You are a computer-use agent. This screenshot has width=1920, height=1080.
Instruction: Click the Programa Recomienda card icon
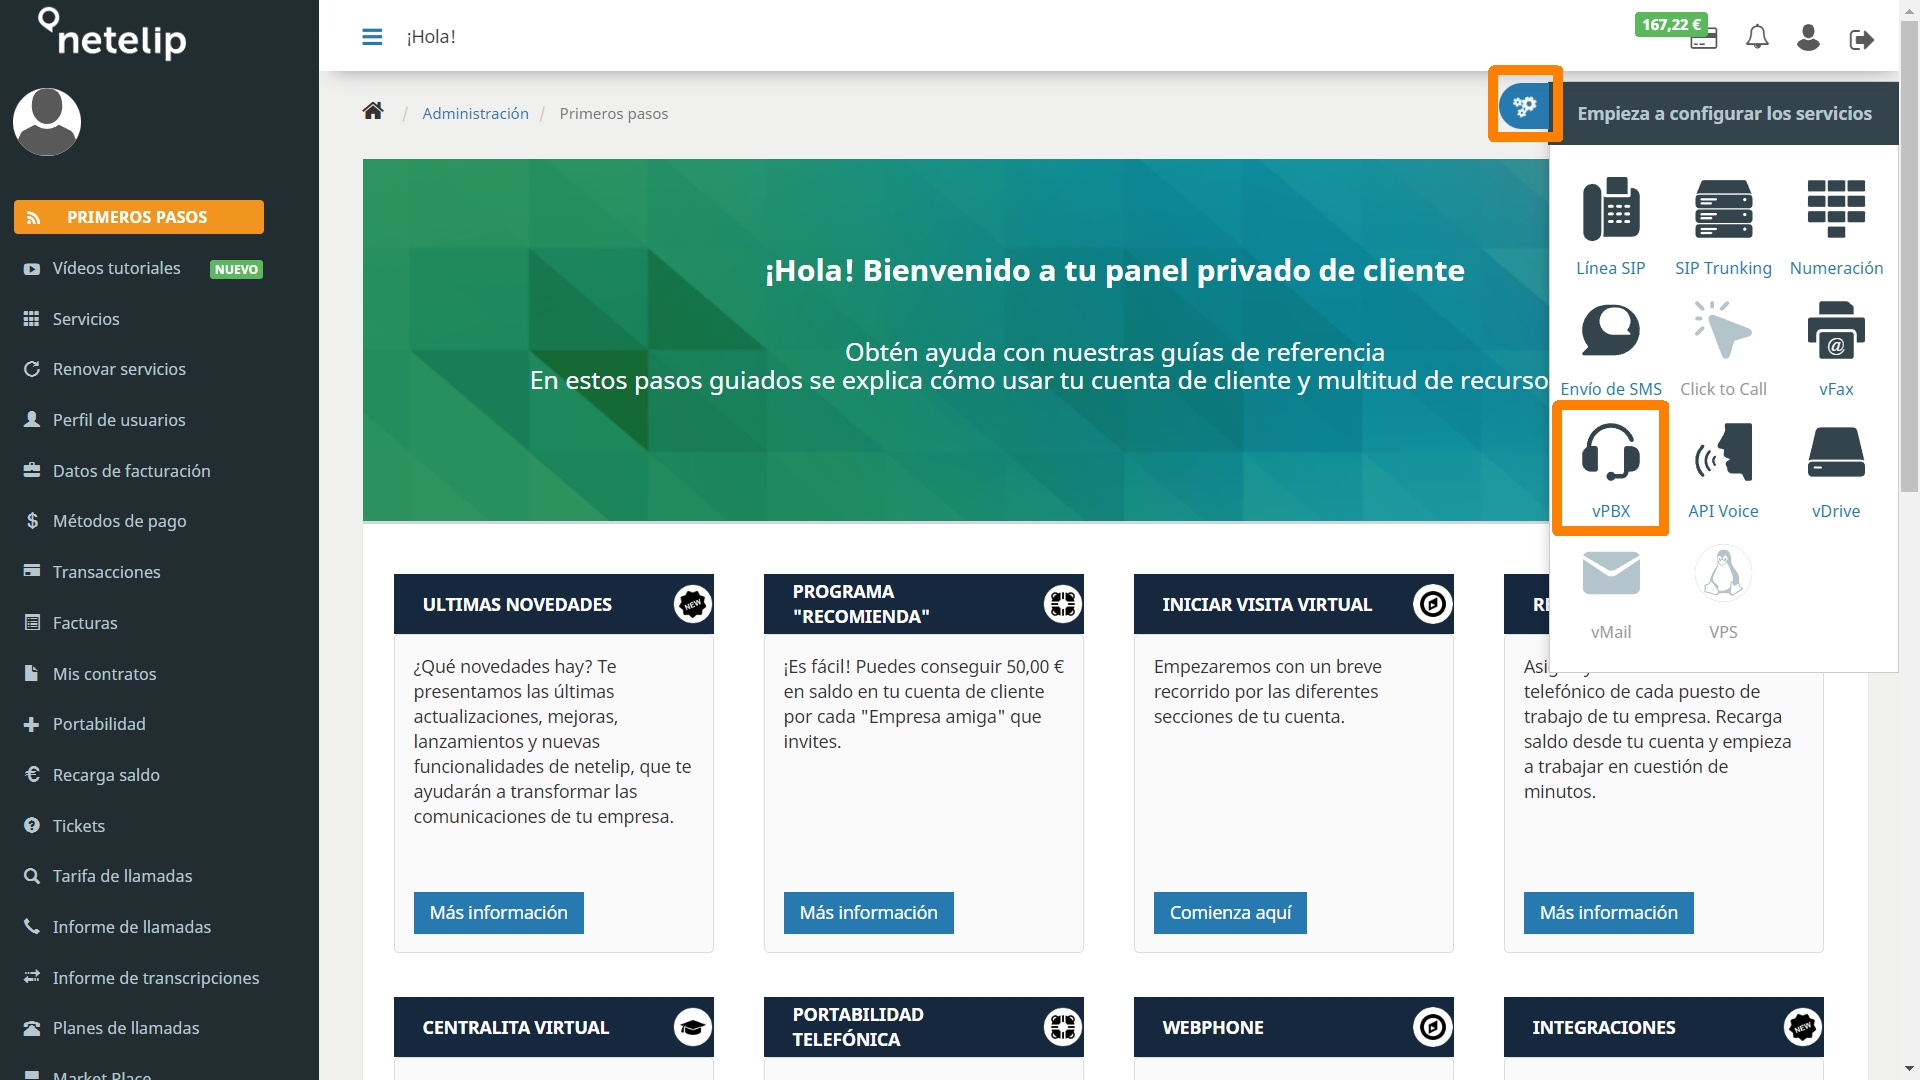[1062, 604]
